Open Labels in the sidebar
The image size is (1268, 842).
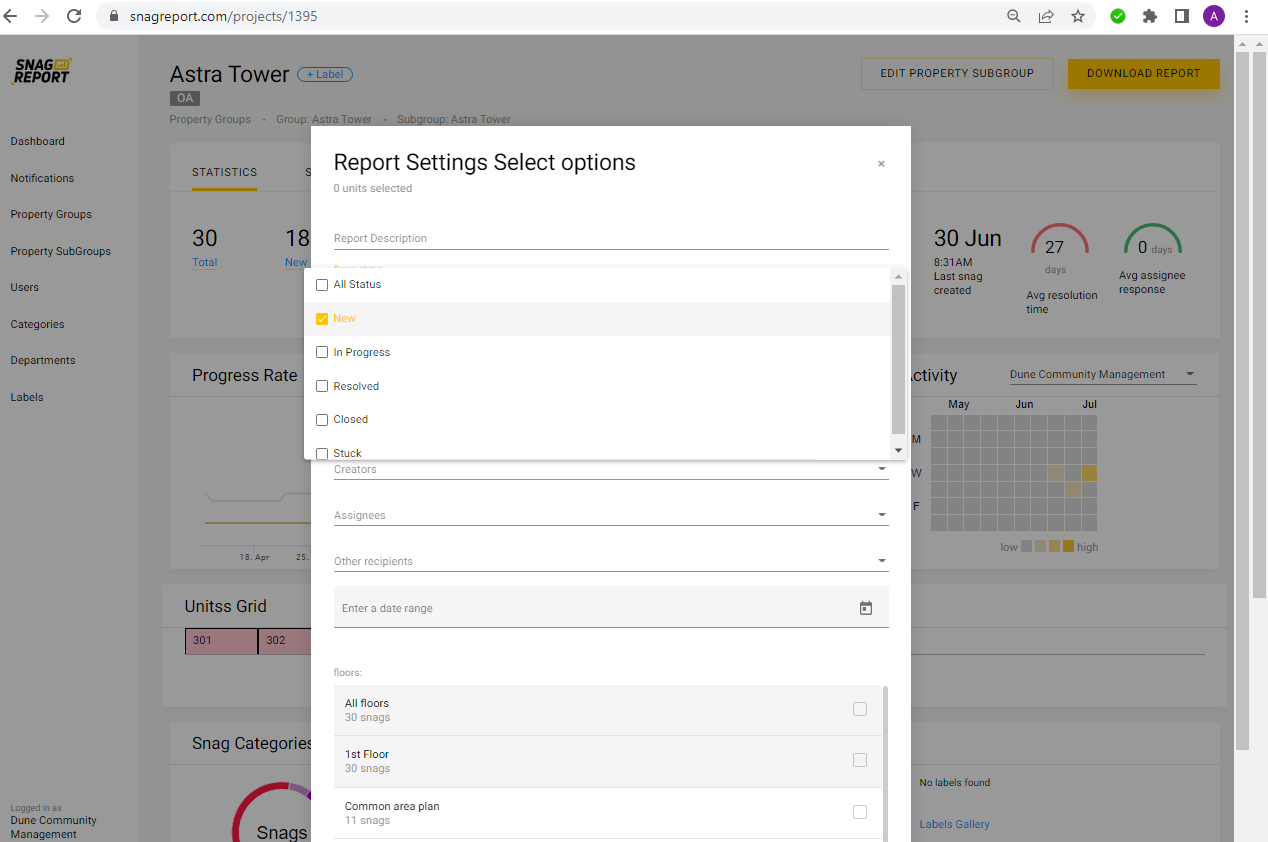pos(27,397)
